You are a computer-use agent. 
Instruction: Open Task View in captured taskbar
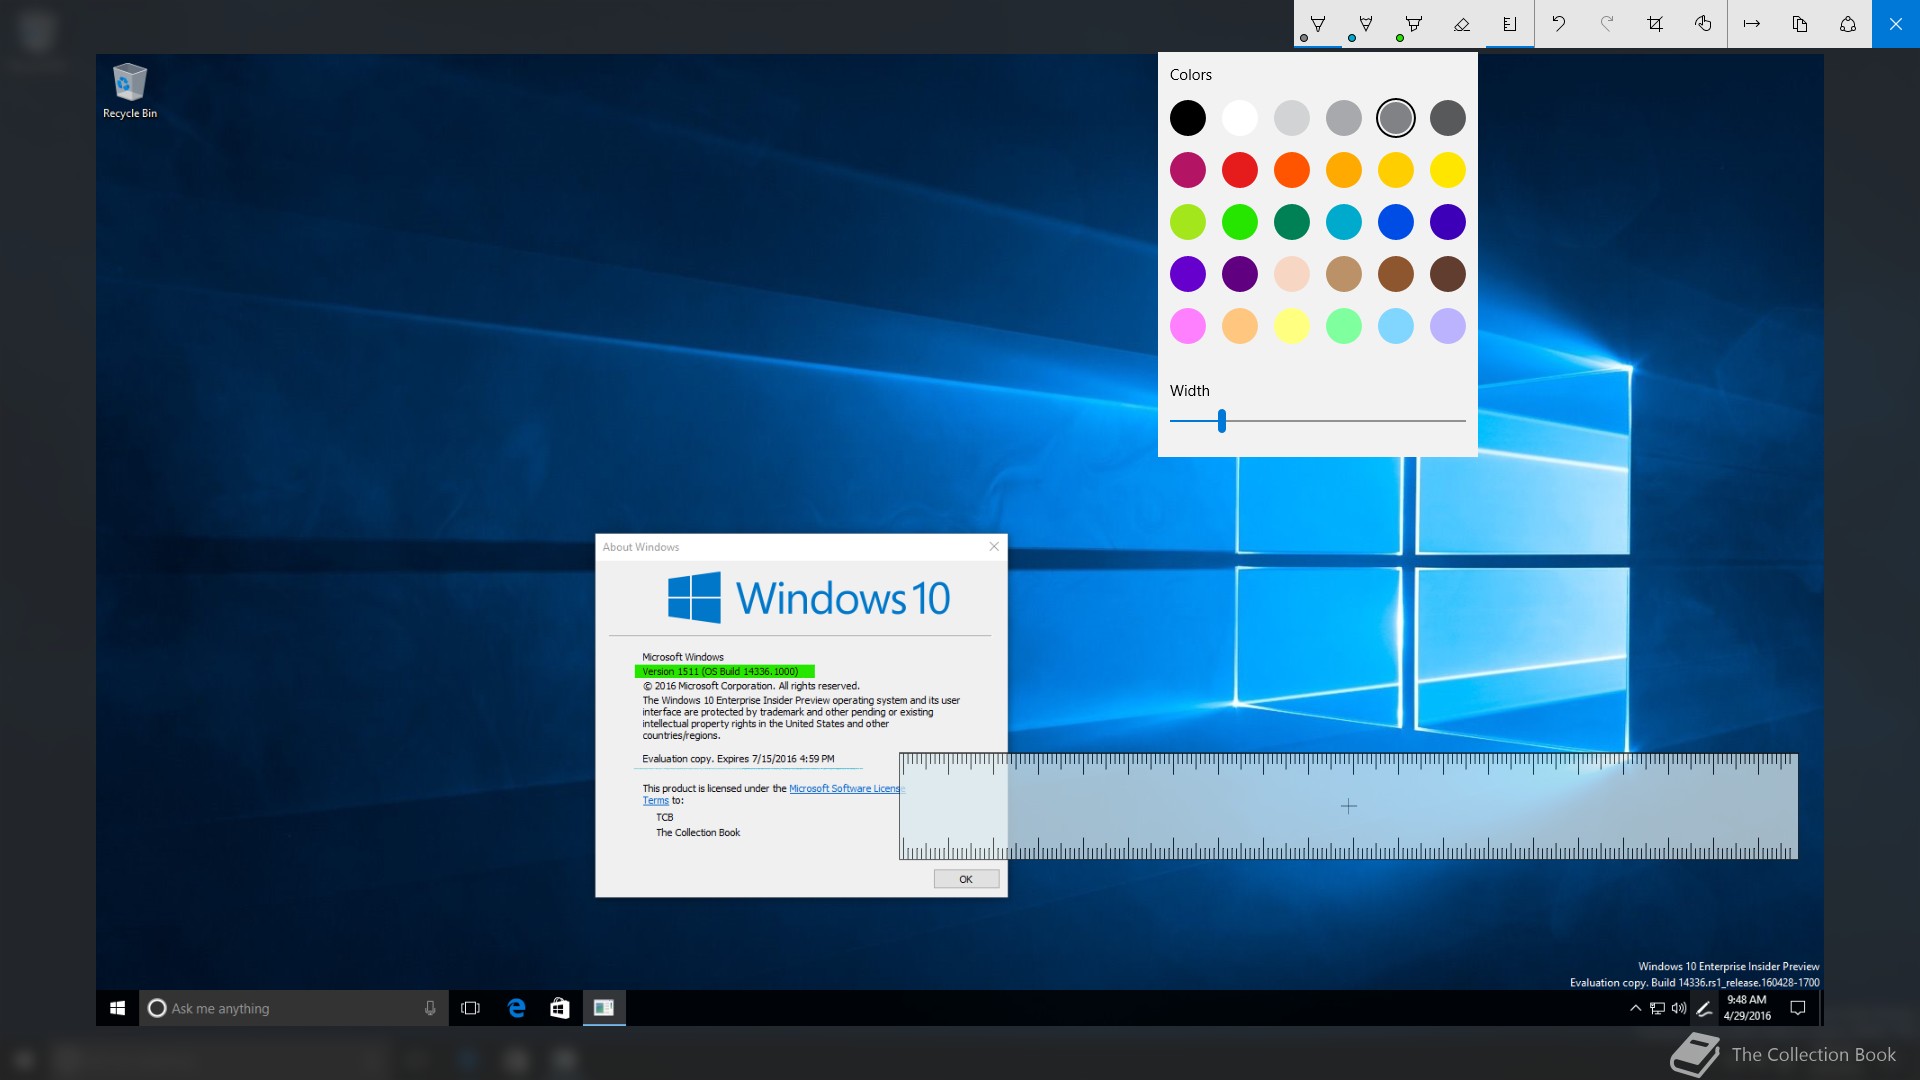[x=470, y=1008]
